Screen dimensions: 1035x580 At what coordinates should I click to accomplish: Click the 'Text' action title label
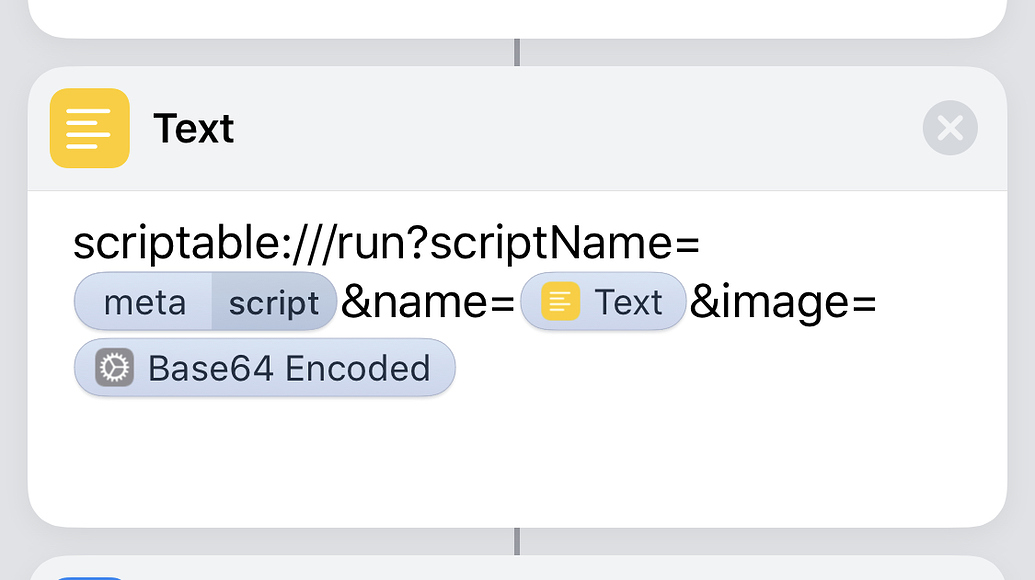click(x=194, y=129)
